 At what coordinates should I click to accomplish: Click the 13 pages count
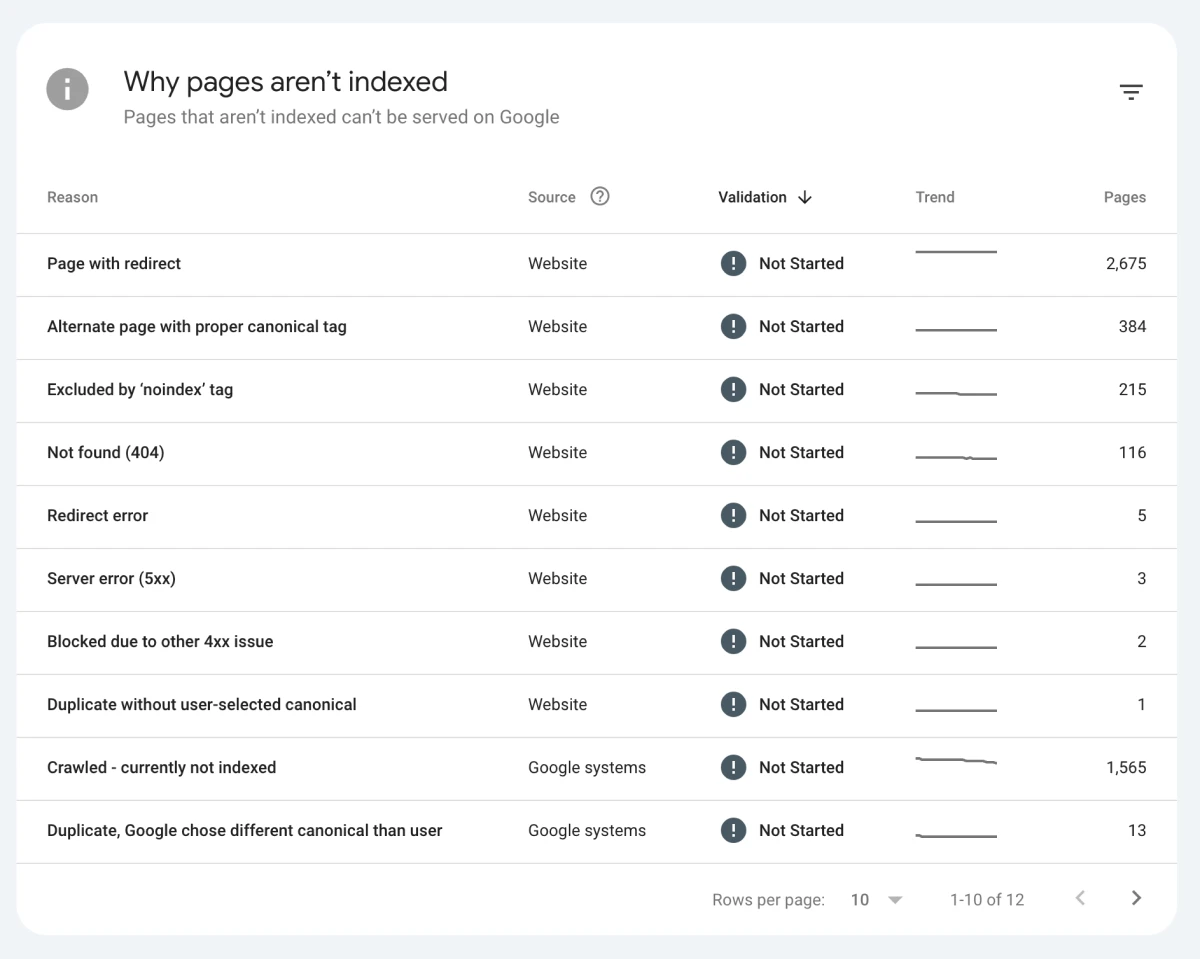1137,831
